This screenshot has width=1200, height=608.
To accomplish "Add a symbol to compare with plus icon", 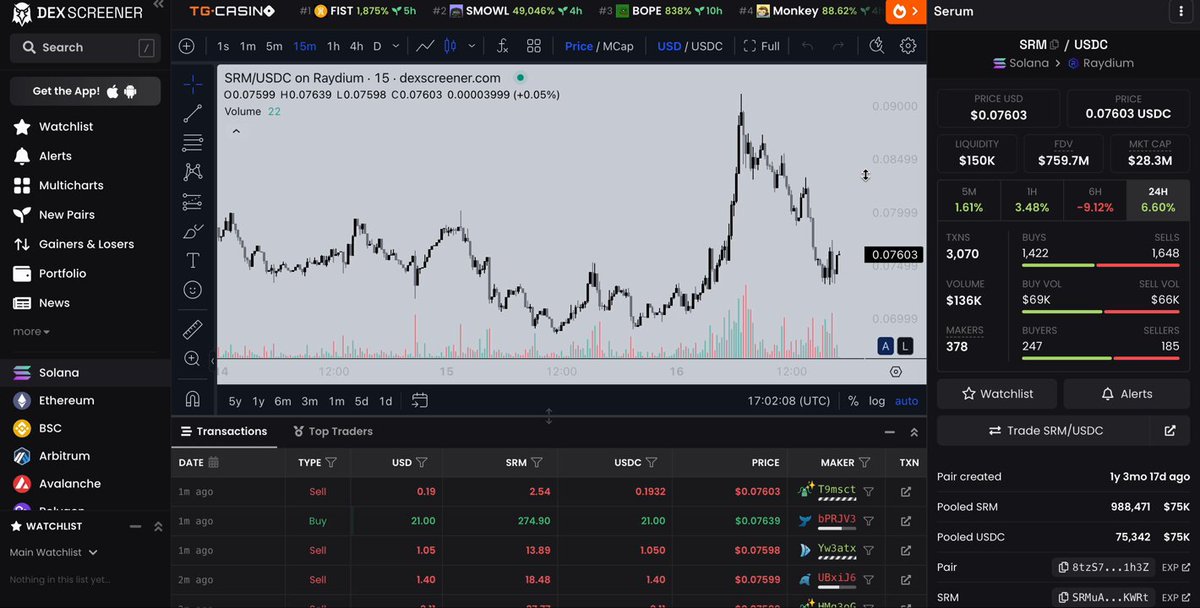I will coord(186,46).
